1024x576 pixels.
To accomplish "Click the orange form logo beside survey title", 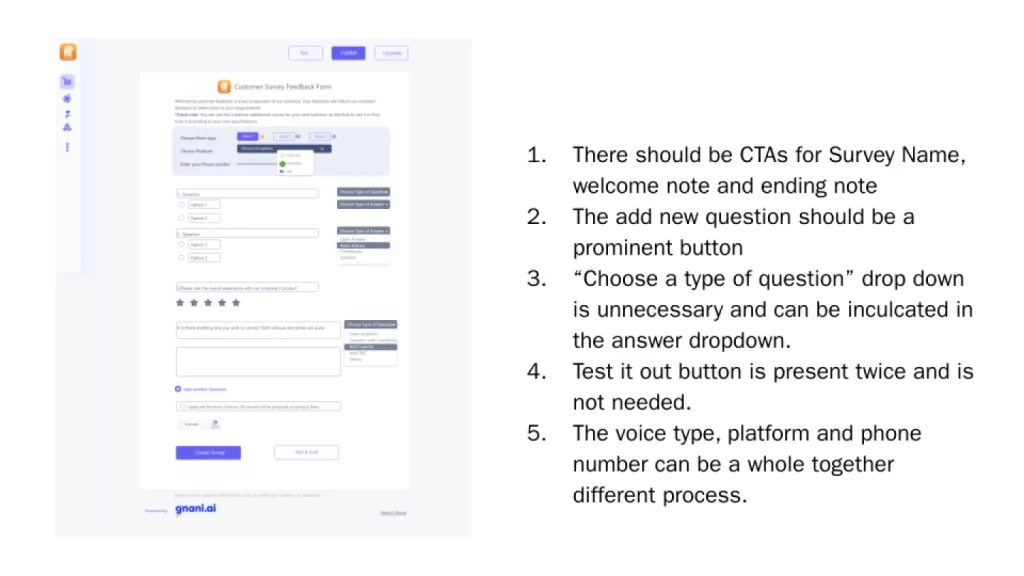I will point(224,86).
